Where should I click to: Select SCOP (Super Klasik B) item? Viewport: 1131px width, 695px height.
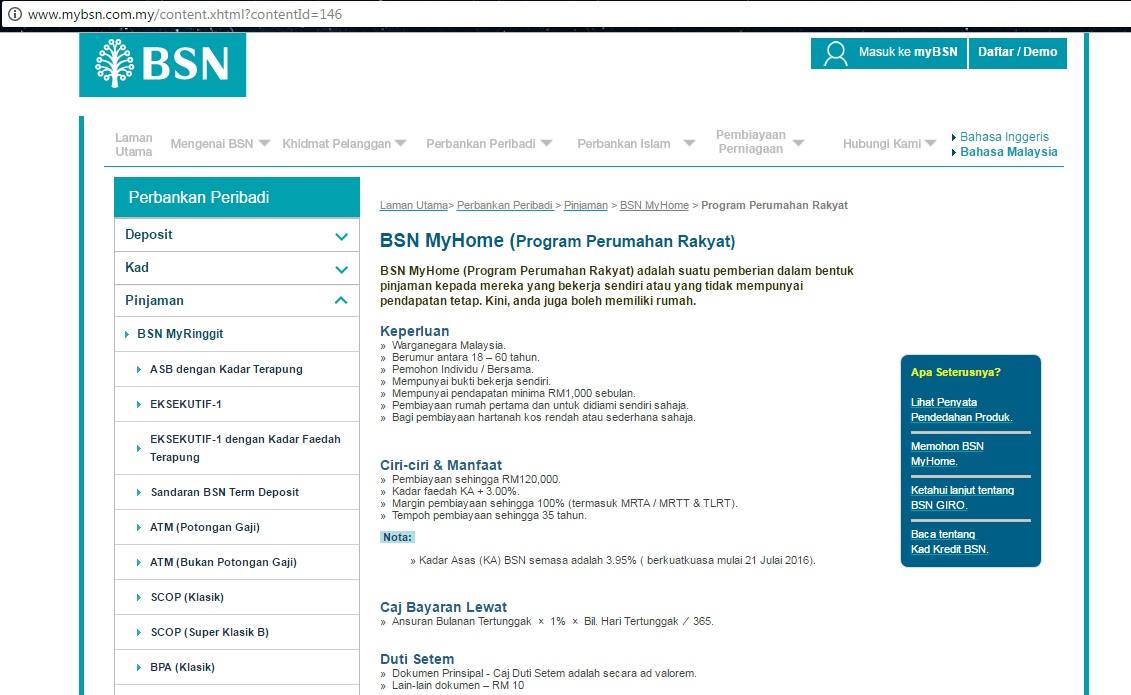click(x=210, y=632)
